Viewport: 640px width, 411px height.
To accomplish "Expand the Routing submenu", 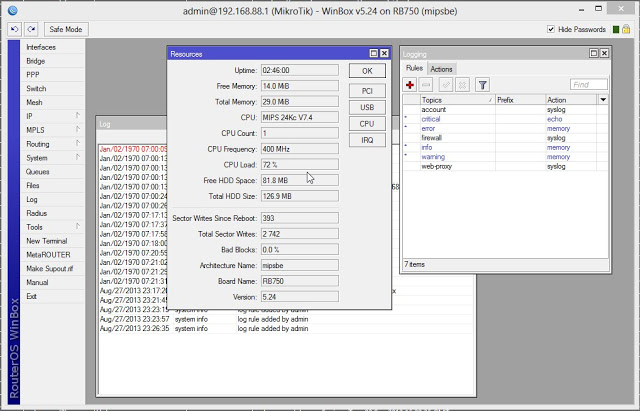I will pos(52,144).
